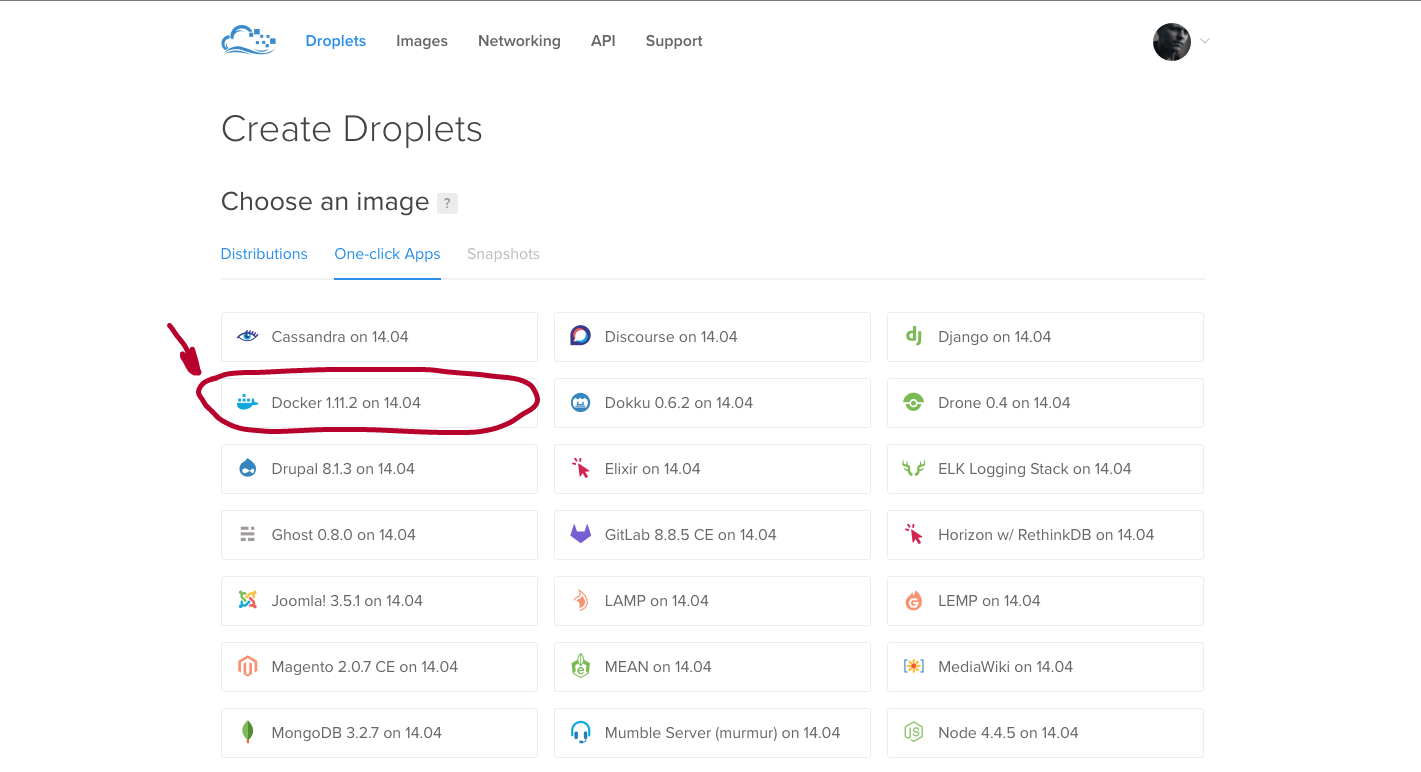The image size is (1421, 772).
Task: Open the API navigation item
Action: click(x=603, y=41)
